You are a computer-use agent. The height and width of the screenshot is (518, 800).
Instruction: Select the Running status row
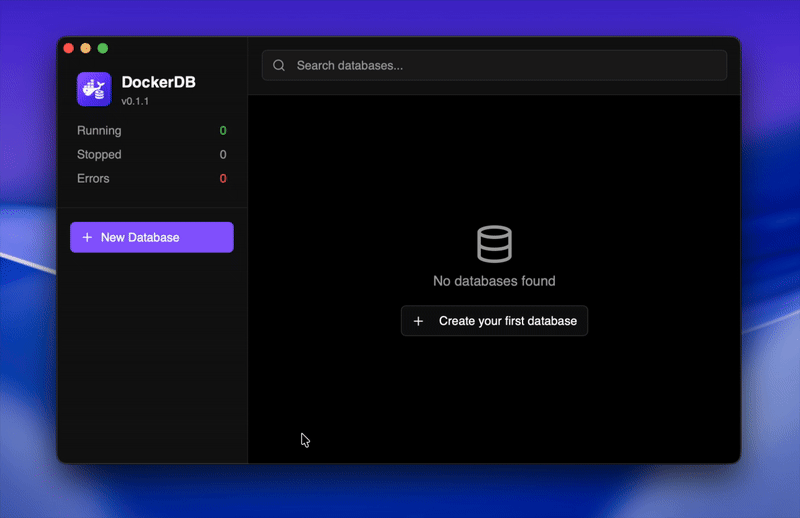152,131
